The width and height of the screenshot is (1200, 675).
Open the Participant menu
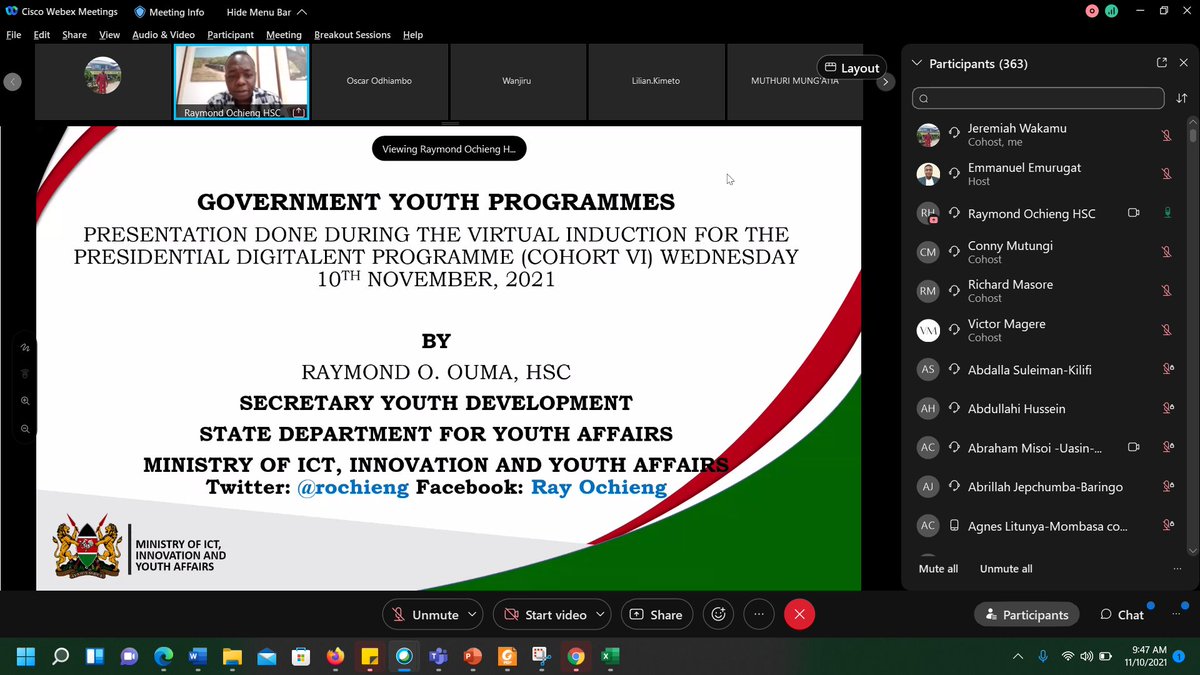click(x=230, y=34)
